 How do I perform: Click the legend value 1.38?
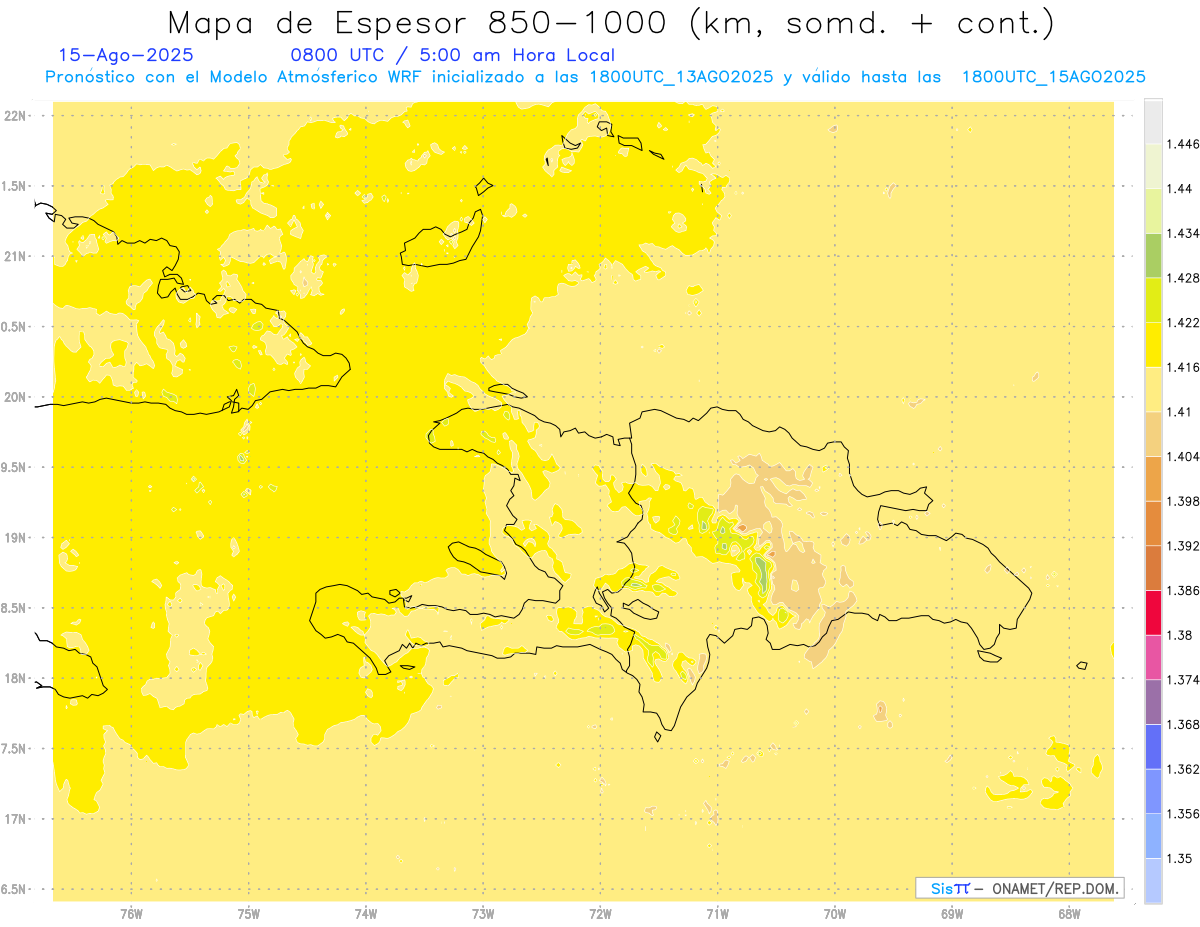point(1180,635)
